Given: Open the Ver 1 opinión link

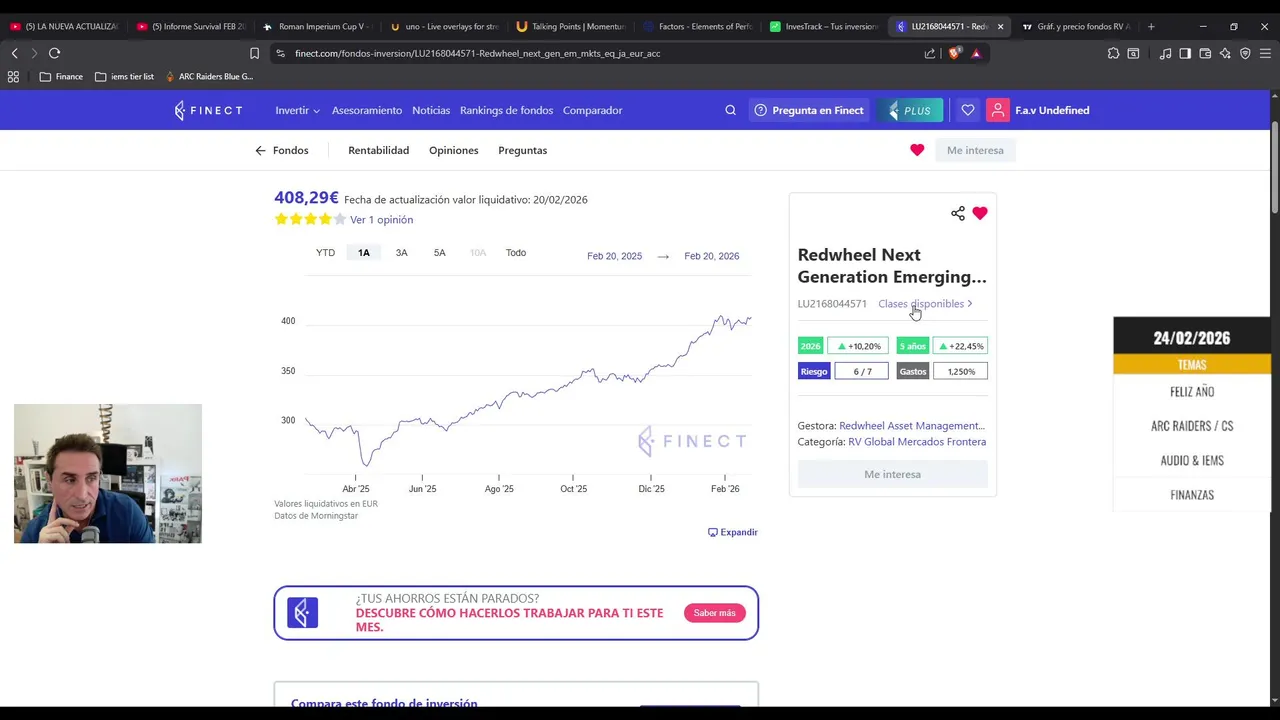Looking at the screenshot, I should pyautogui.click(x=381, y=220).
